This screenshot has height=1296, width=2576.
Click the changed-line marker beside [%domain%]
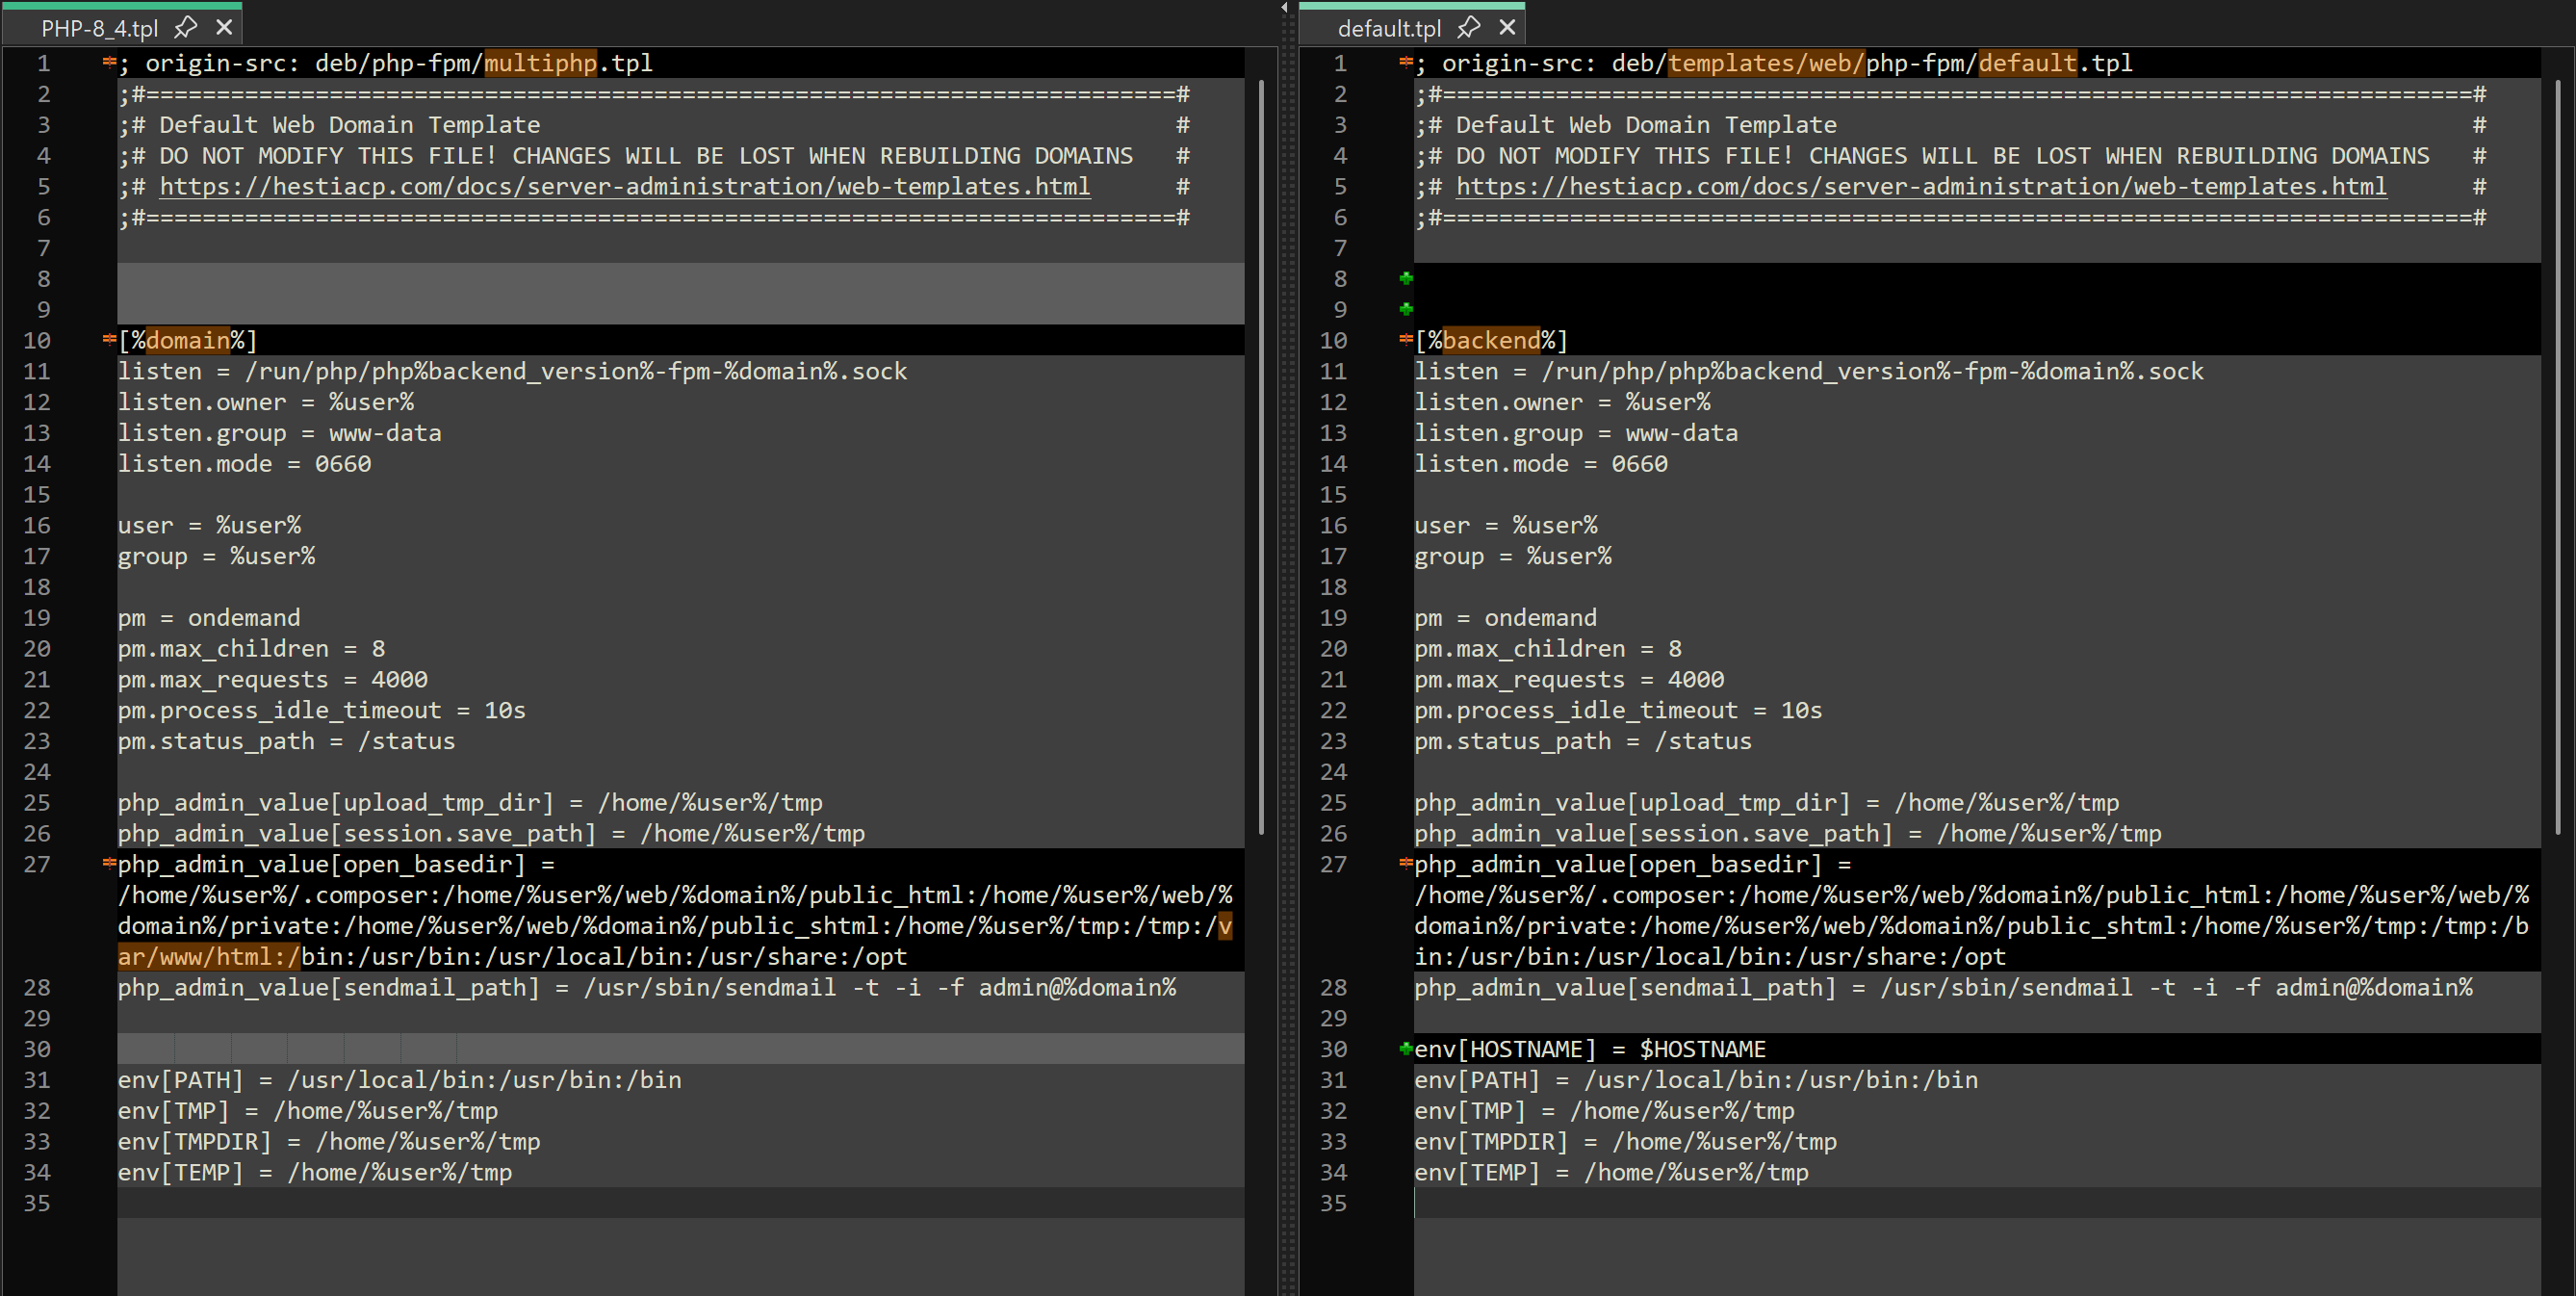pyautogui.click(x=109, y=340)
